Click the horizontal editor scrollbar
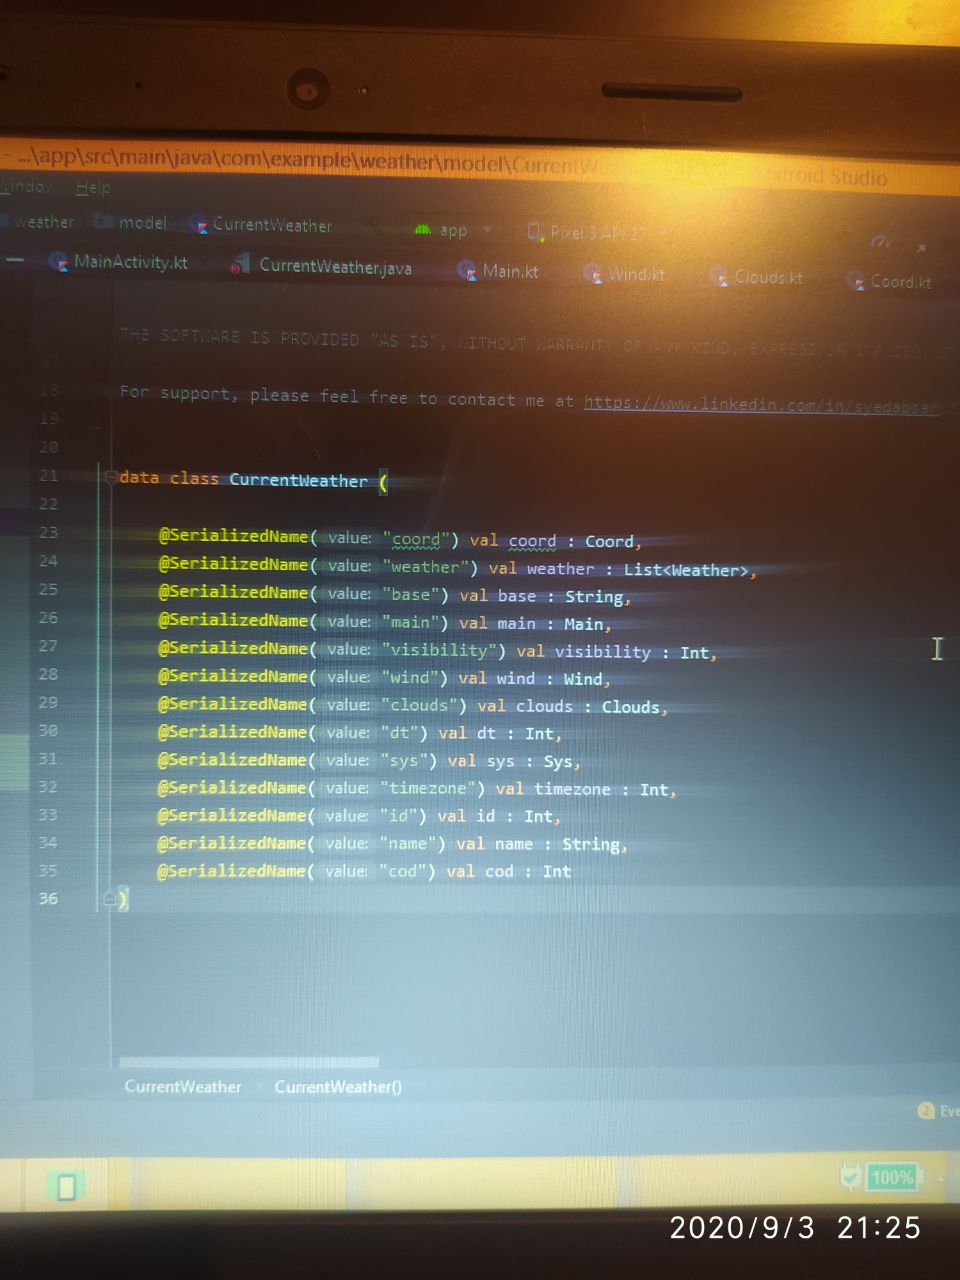Viewport: 960px width, 1280px height. coord(249,1063)
